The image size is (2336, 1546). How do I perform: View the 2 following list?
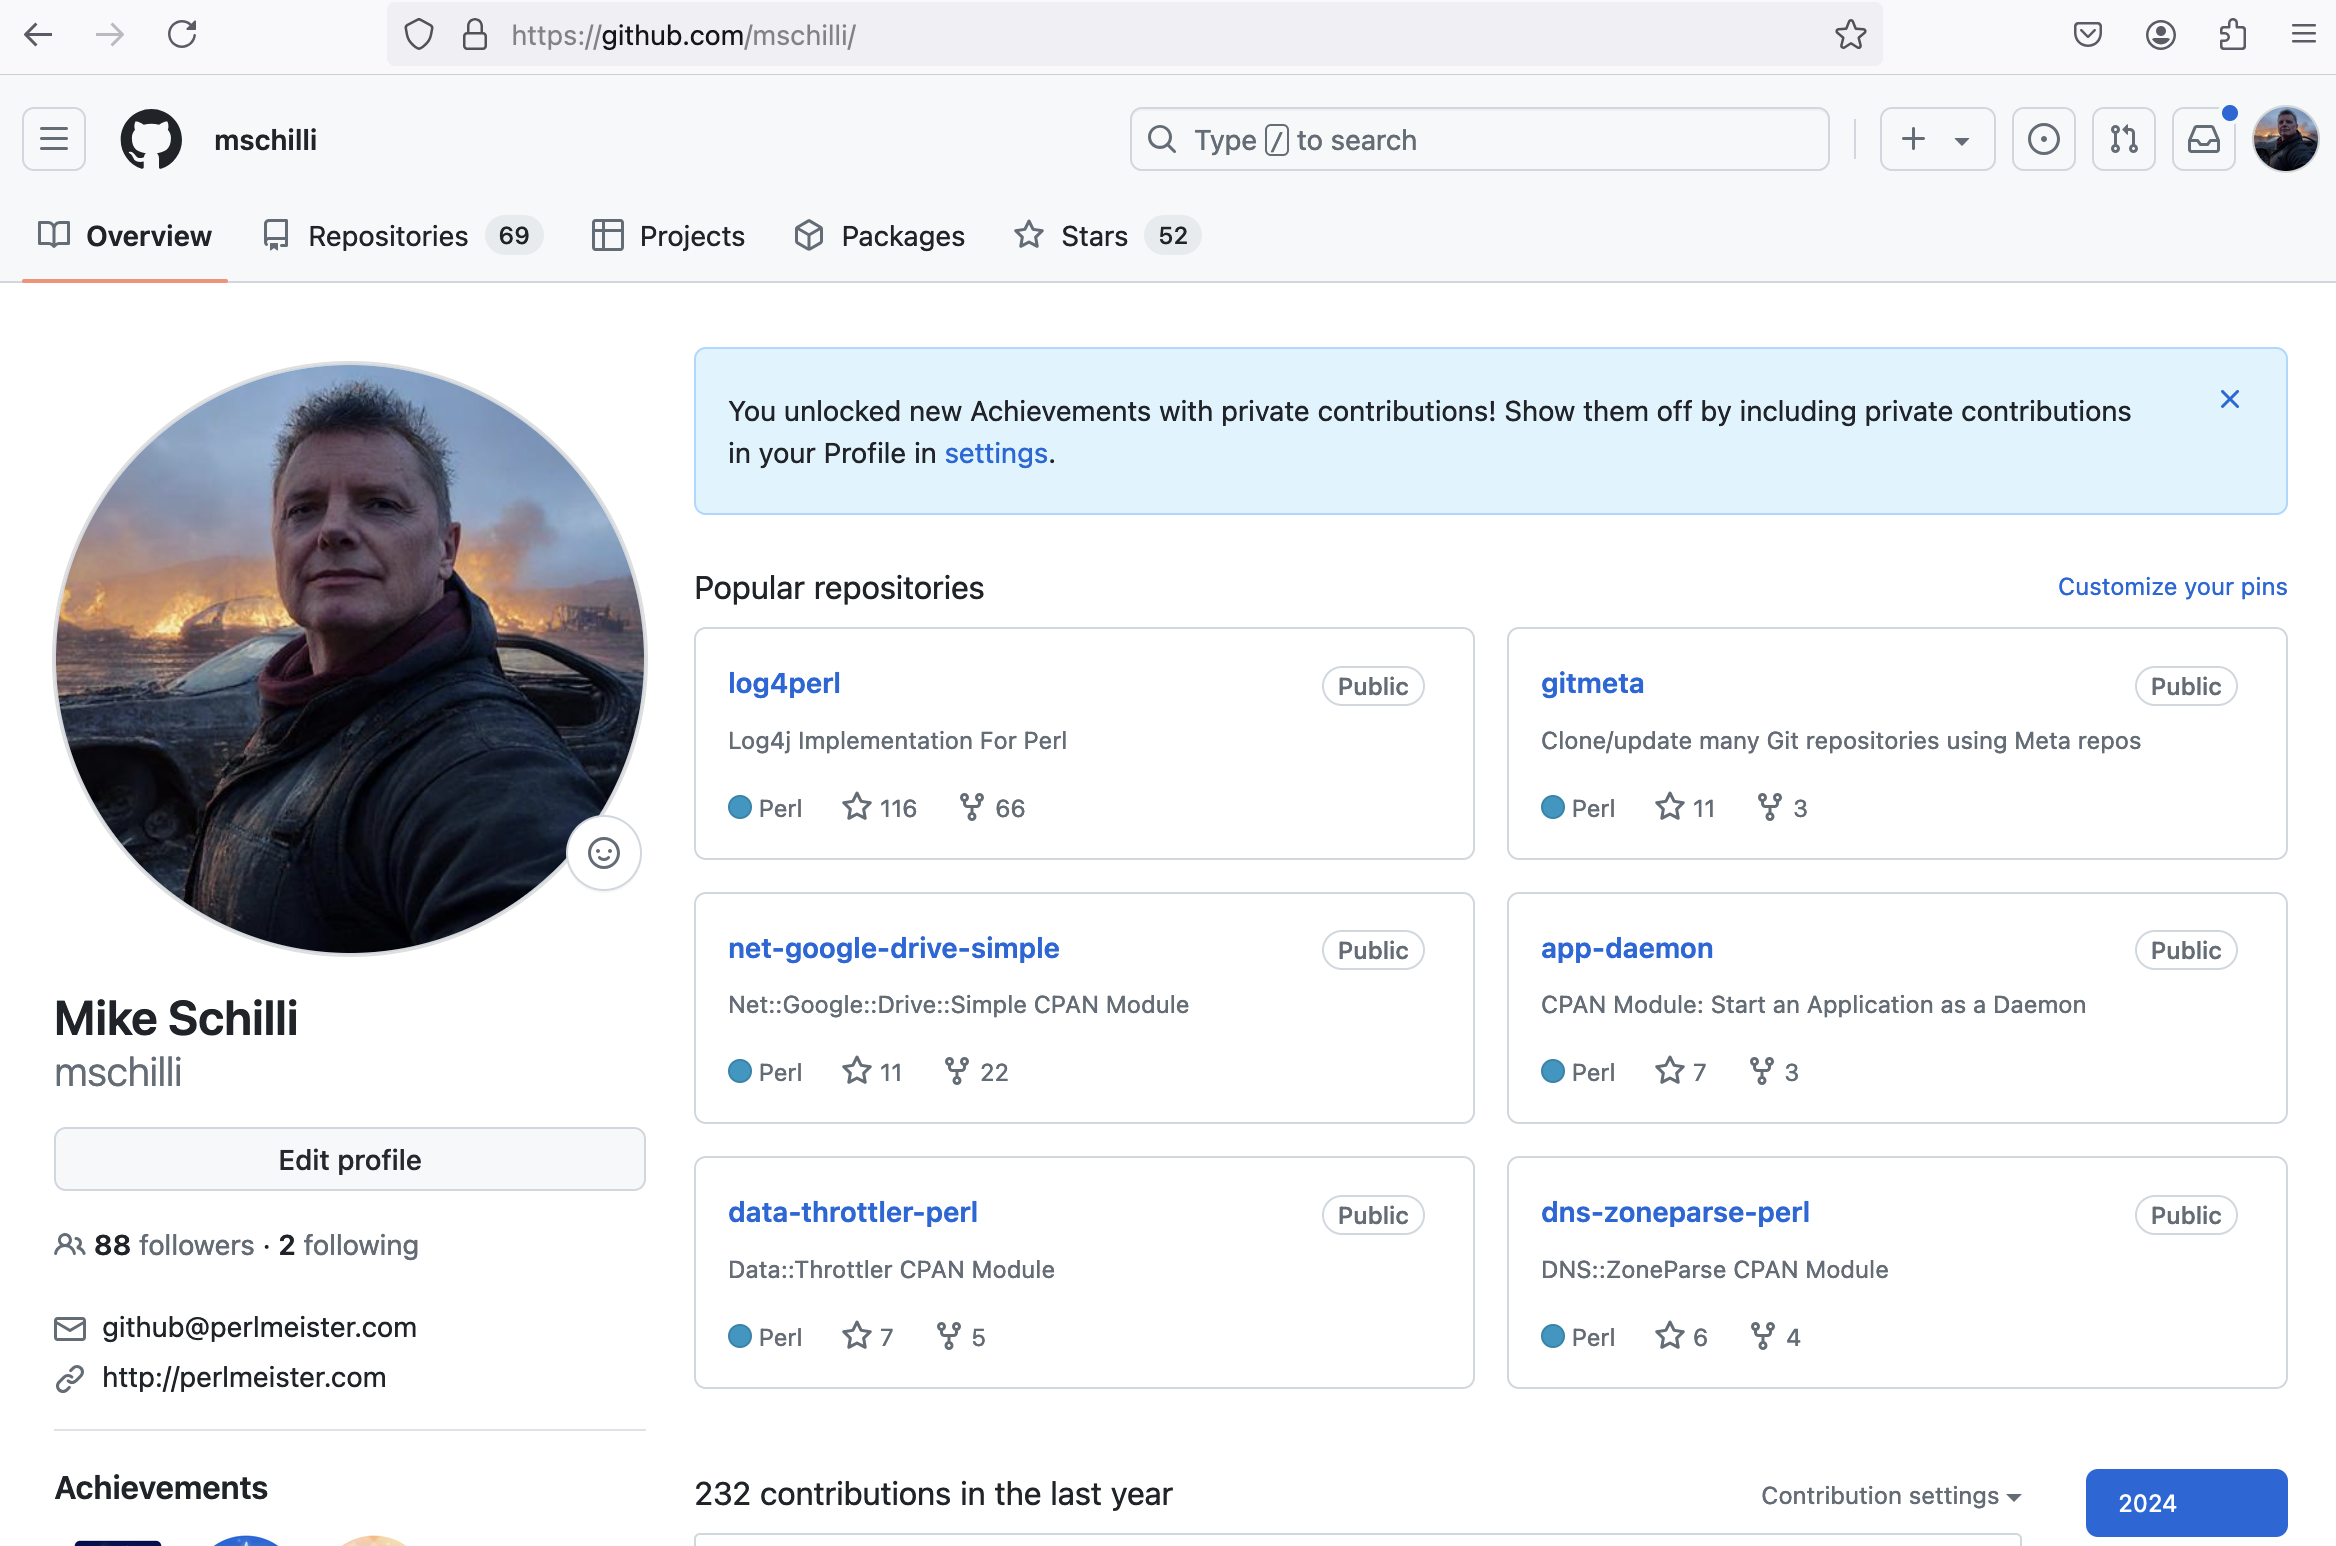(x=348, y=1245)
